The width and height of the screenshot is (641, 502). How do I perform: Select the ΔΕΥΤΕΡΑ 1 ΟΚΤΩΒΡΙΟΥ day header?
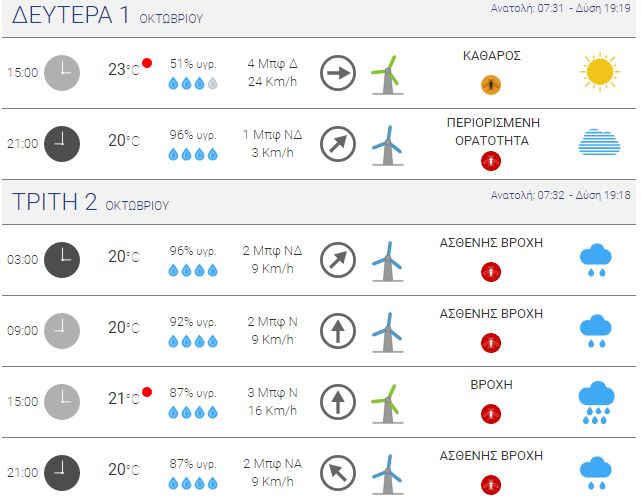(107, 15)
